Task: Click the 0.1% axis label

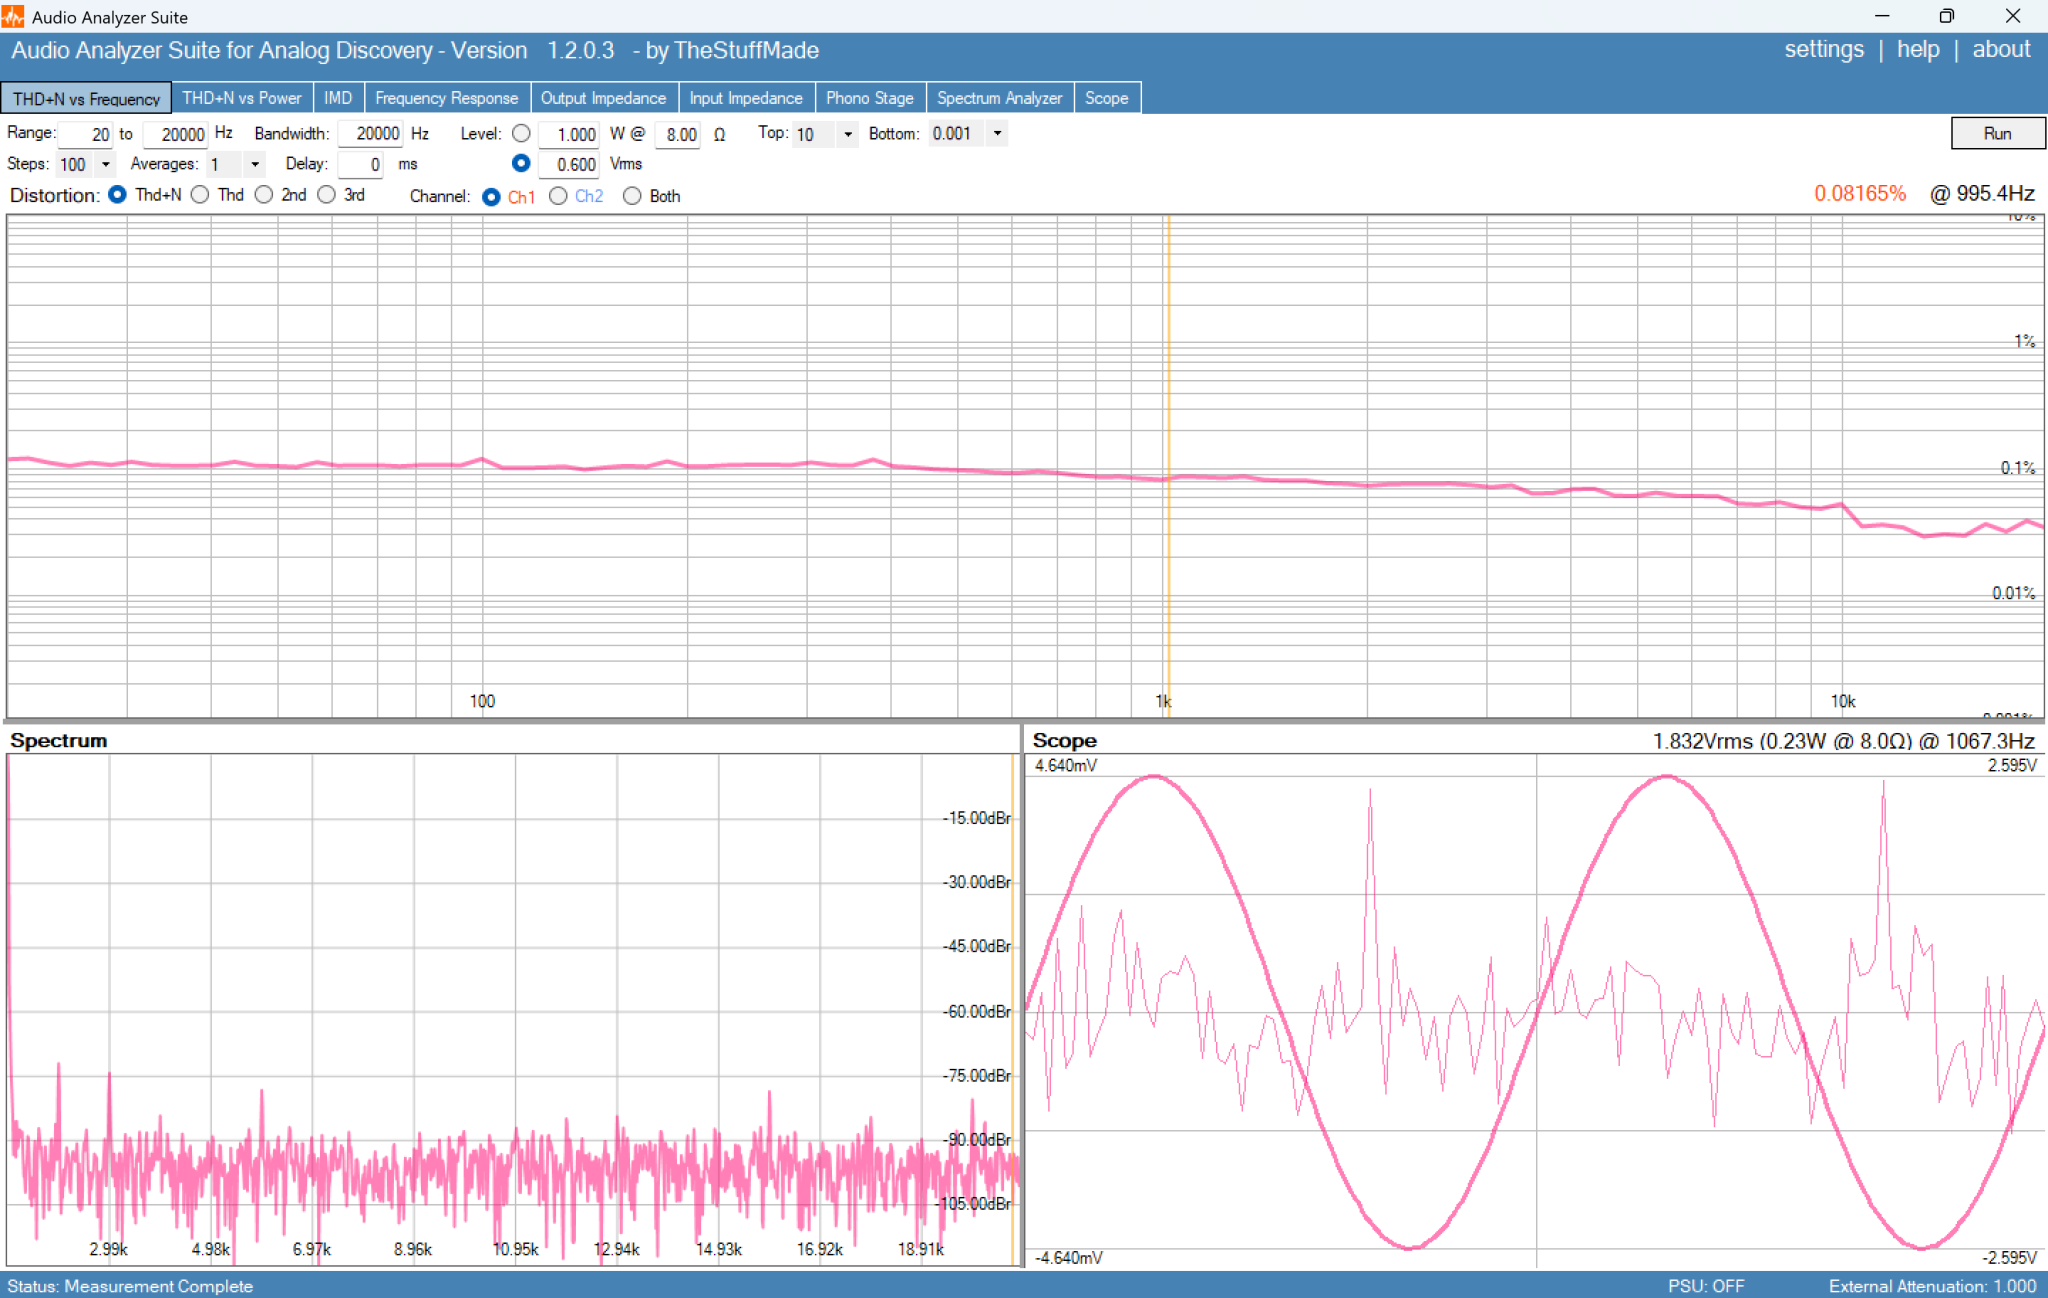Action: 2017,468
